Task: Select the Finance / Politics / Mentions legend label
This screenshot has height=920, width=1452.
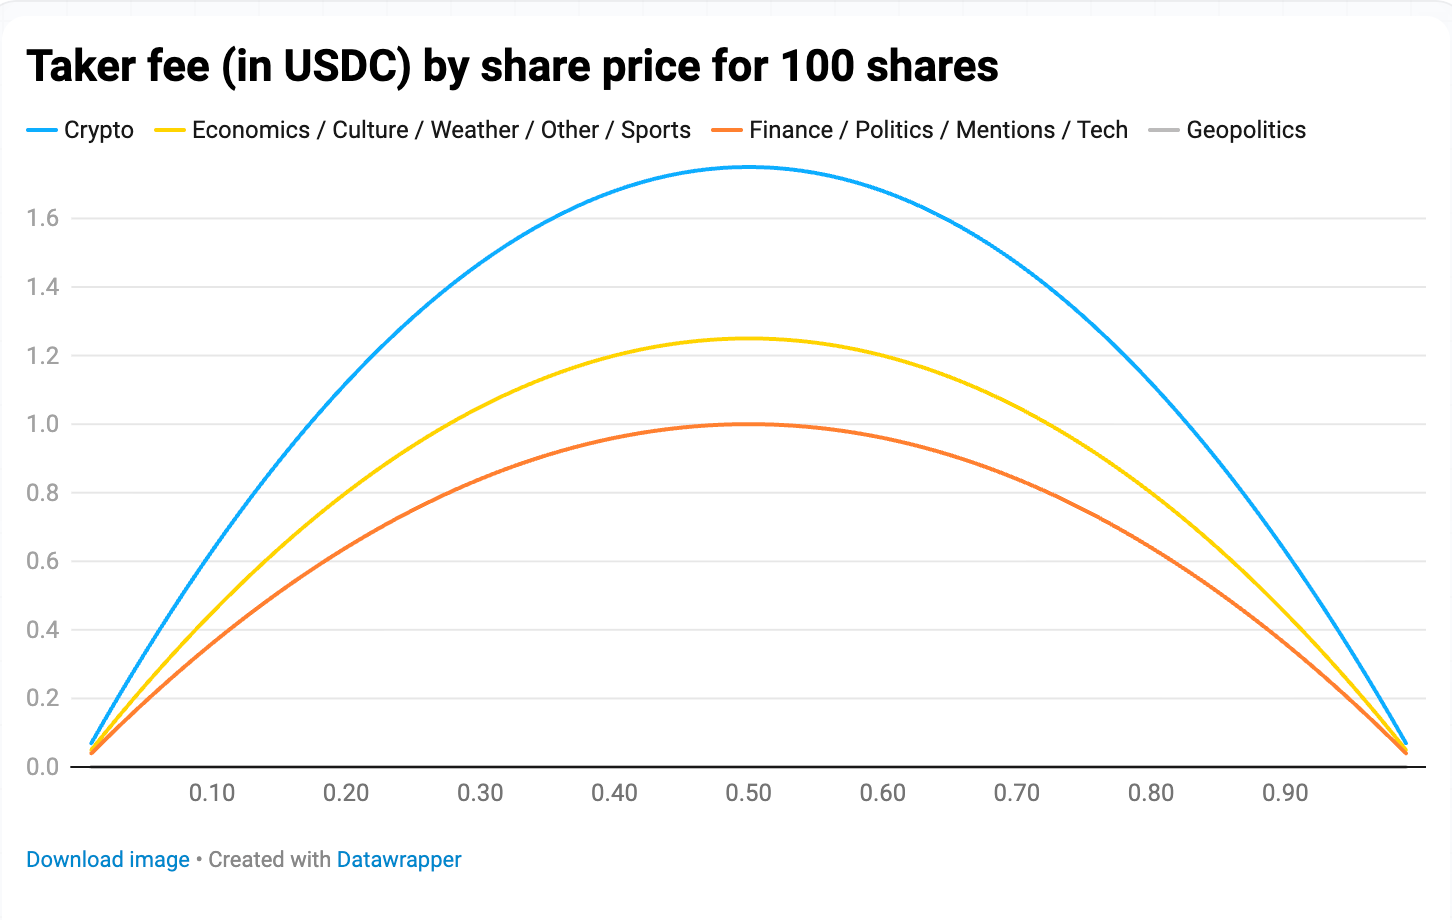Action: click(938, 131)
